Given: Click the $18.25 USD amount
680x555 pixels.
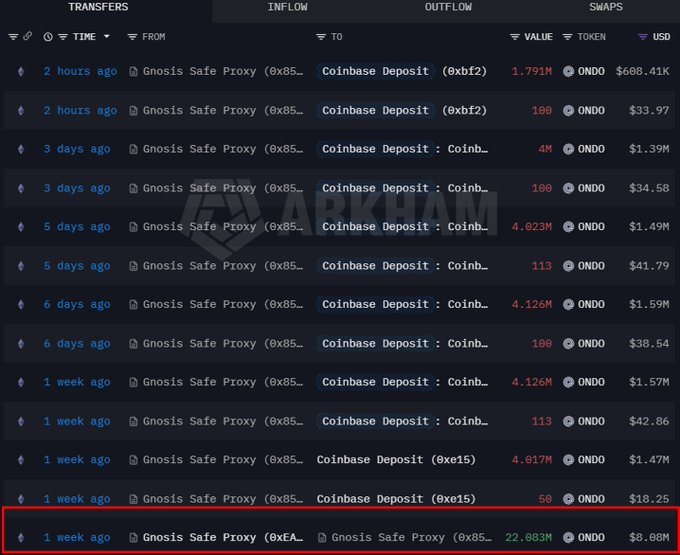Looking at the screenshot, I should [649, 499].
